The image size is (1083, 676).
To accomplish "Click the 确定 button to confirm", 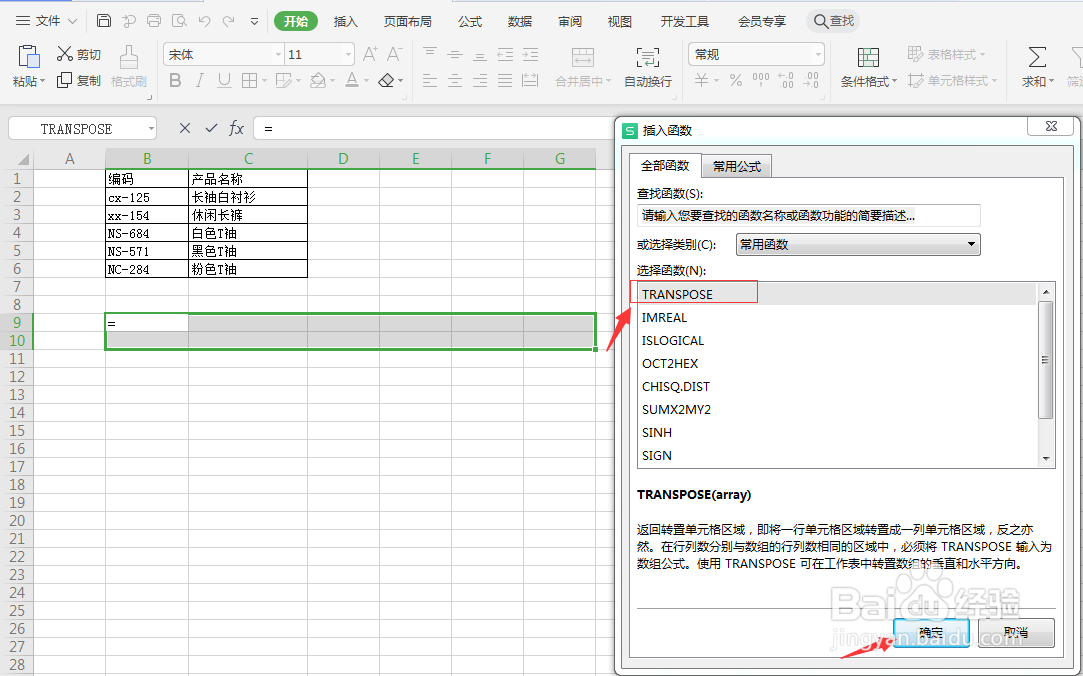I will [930, 632].
